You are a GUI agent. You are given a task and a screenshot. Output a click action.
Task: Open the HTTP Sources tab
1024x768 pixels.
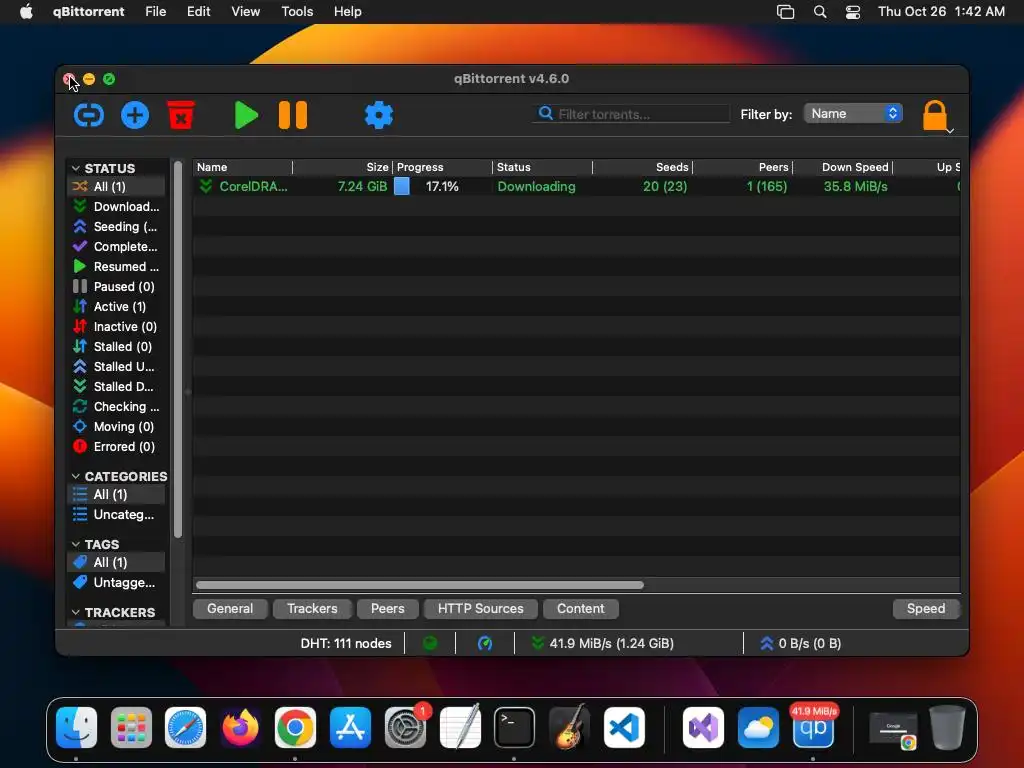pyautogui.click(x=481, y=609)
